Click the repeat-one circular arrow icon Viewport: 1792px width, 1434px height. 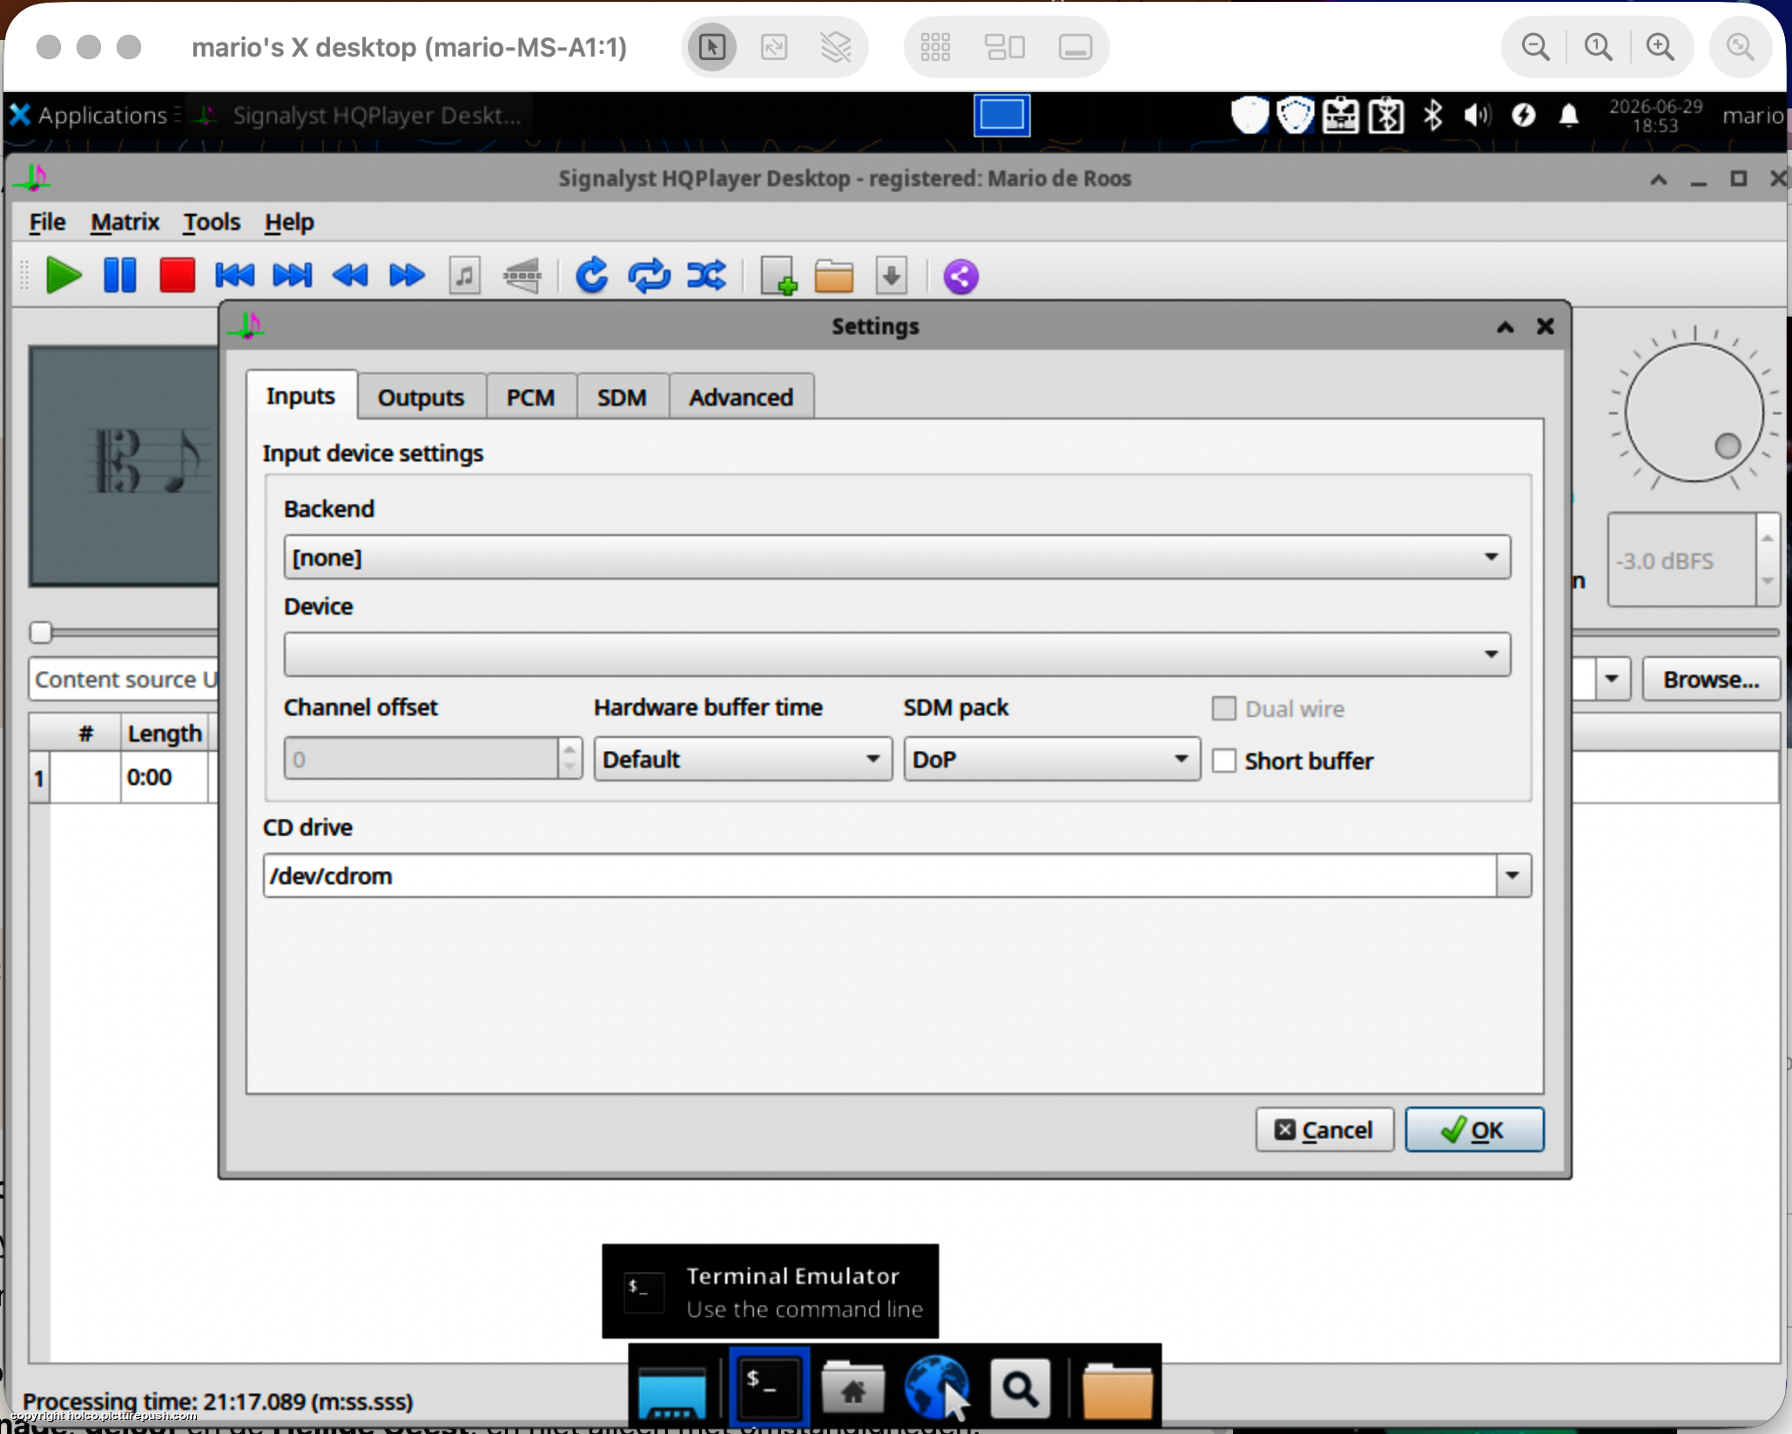coord(592,276)
